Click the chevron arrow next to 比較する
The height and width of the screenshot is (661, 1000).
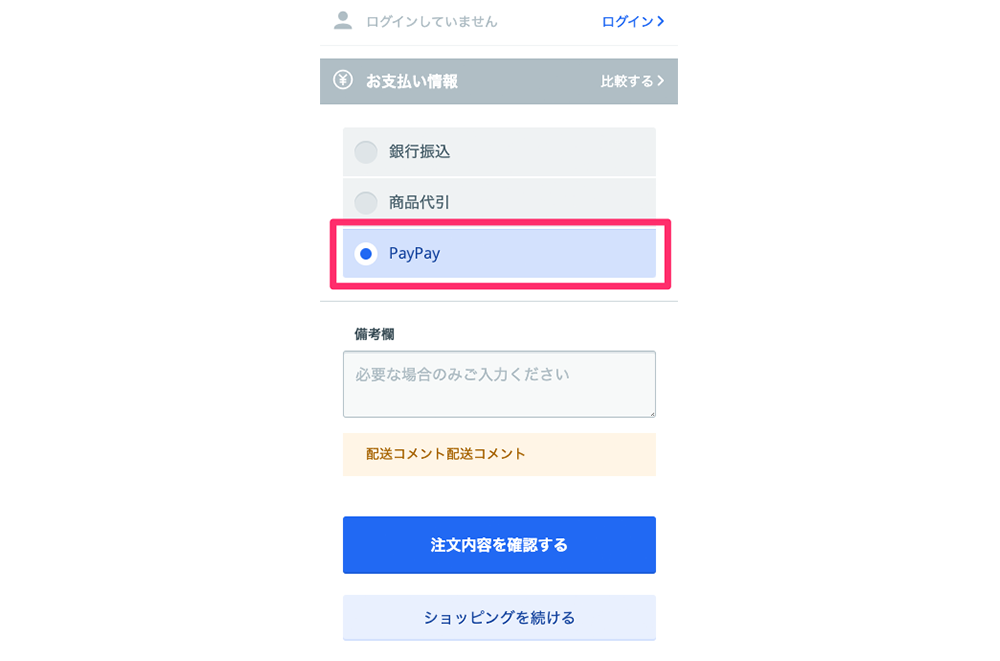coord(661,81)
